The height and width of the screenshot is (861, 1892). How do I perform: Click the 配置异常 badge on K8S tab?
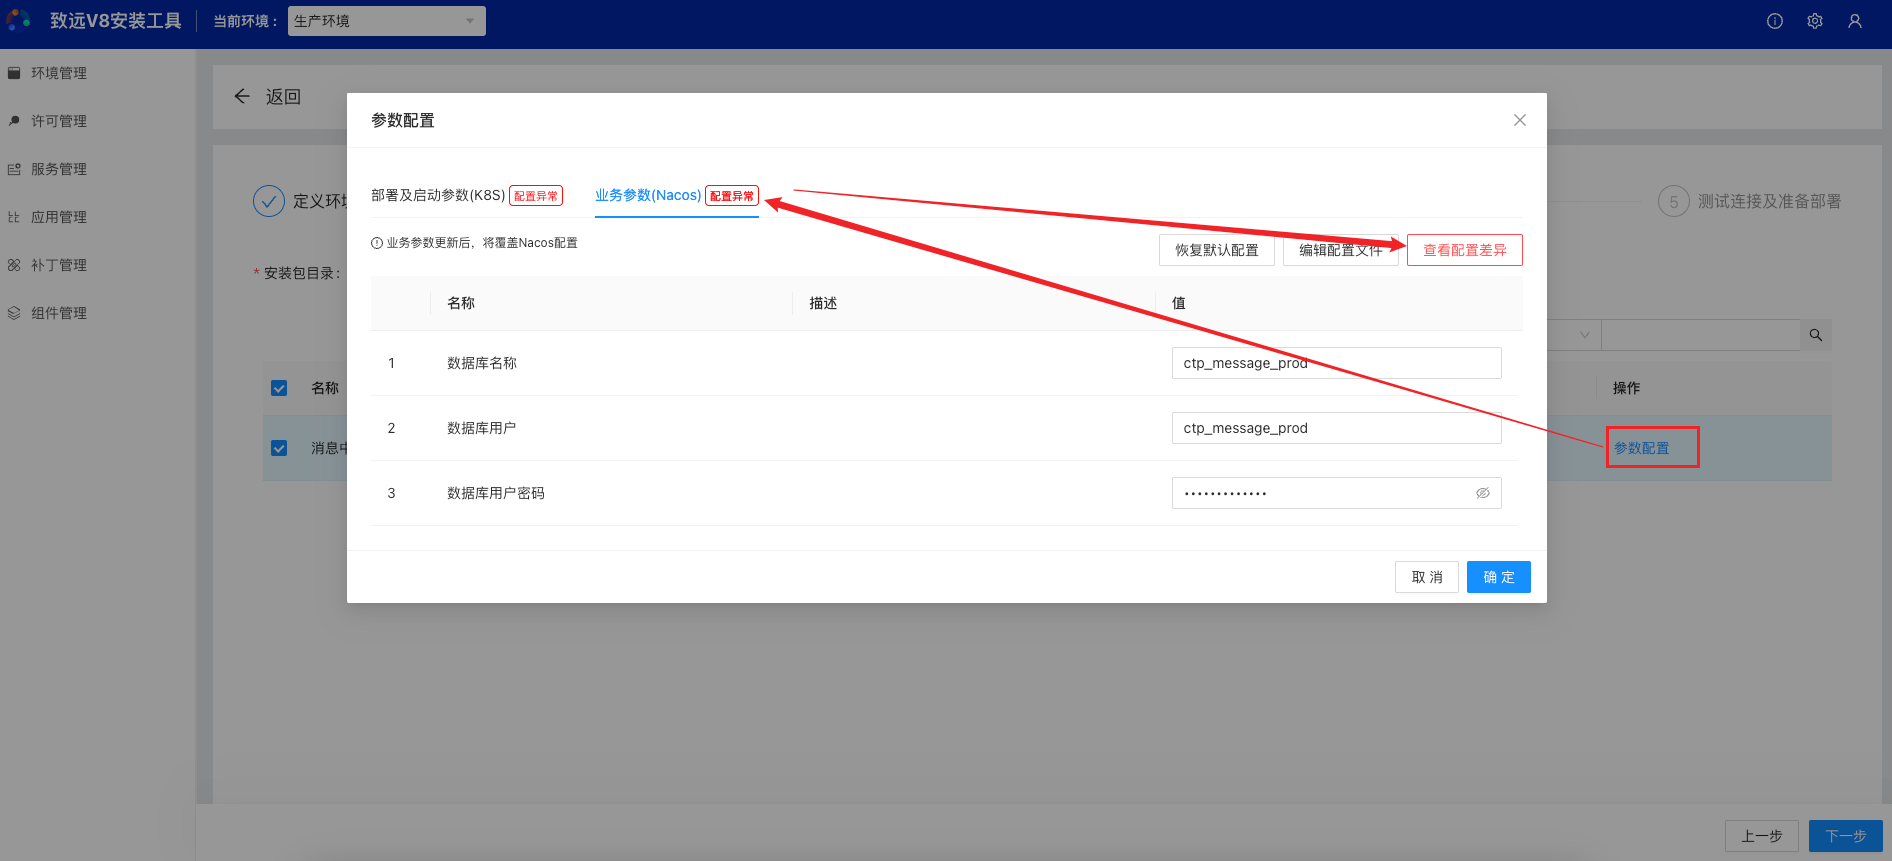coord(536,196)
